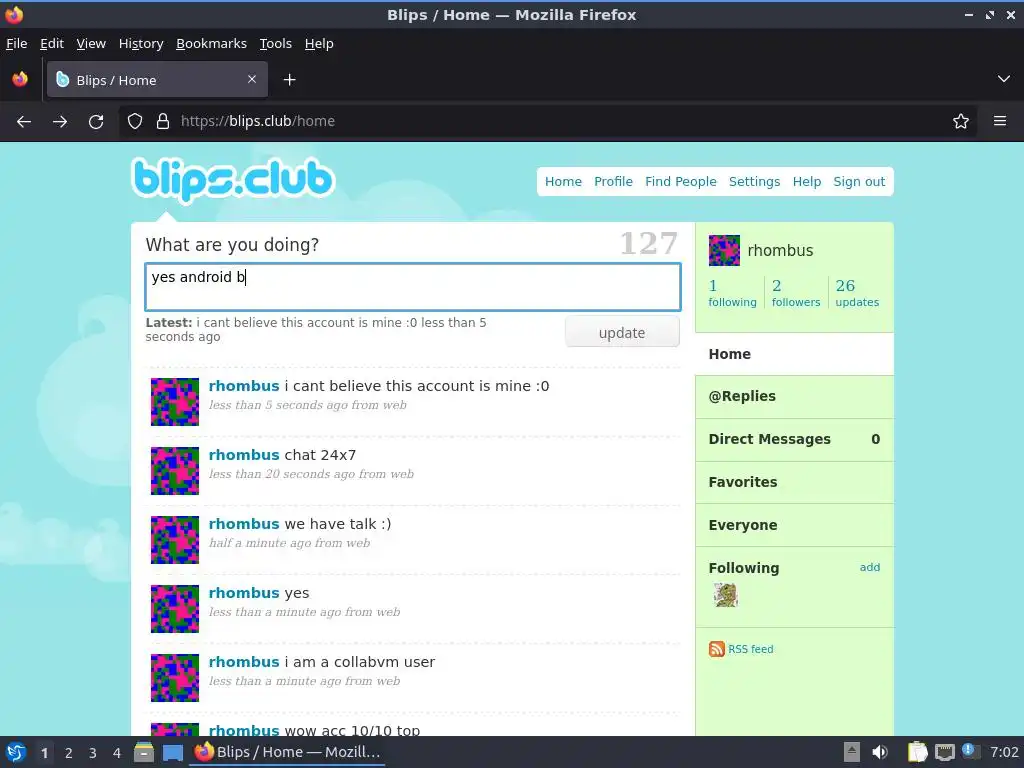This screenshot has width=1024, height=768.
Task: Open the Firefox hamburger menu
Action: pyautogui.click(x=1000, y=121)
